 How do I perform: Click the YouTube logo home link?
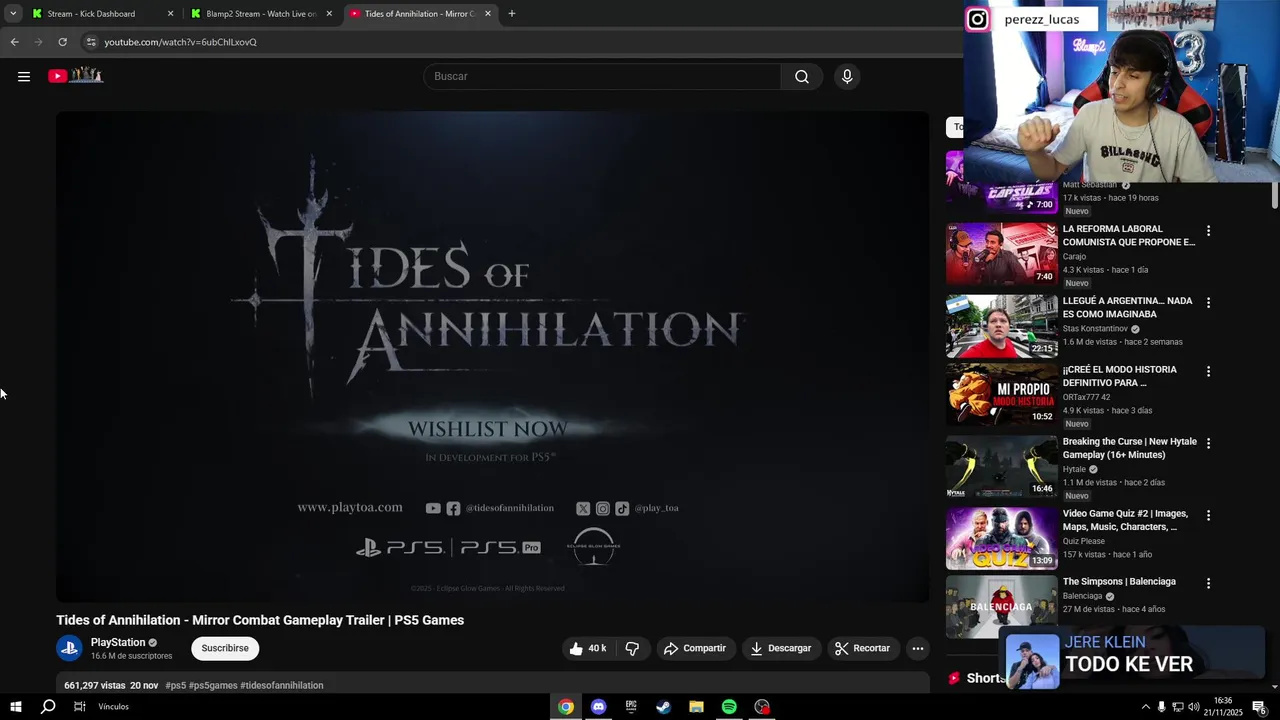[x=75, y=76]
